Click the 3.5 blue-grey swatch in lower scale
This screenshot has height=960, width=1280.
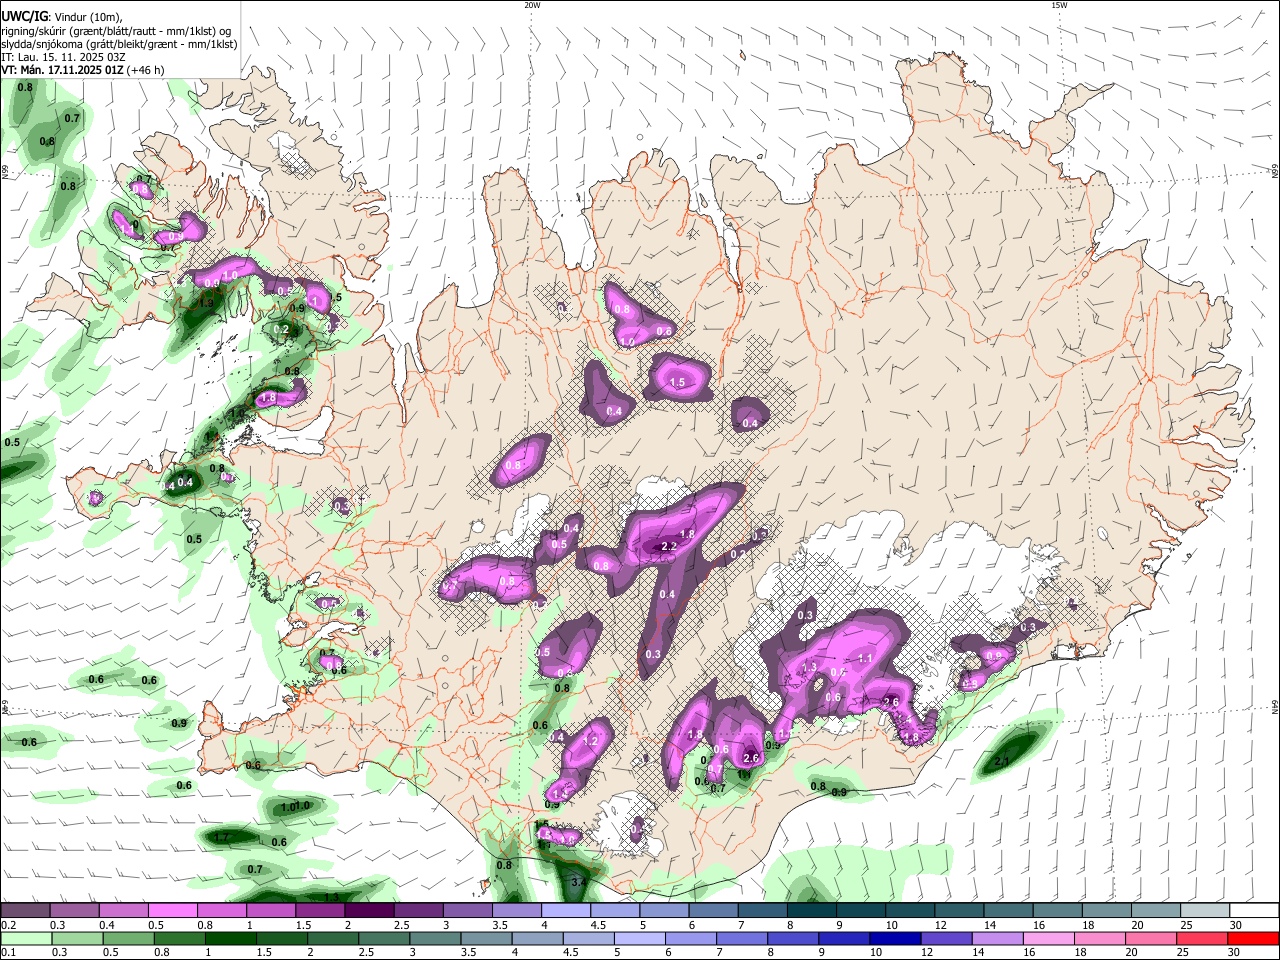tap(485, 938)
